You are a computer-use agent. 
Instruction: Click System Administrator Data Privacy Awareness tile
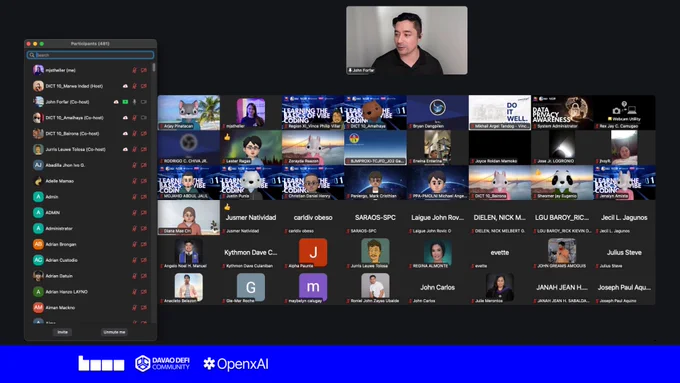click(x=562, y=113)
